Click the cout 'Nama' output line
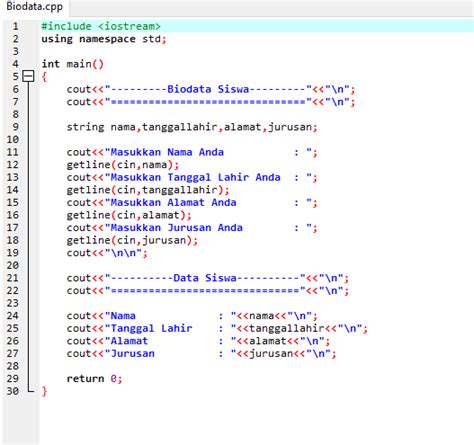Viewport: 474px width, 445px height. point(192,316)
